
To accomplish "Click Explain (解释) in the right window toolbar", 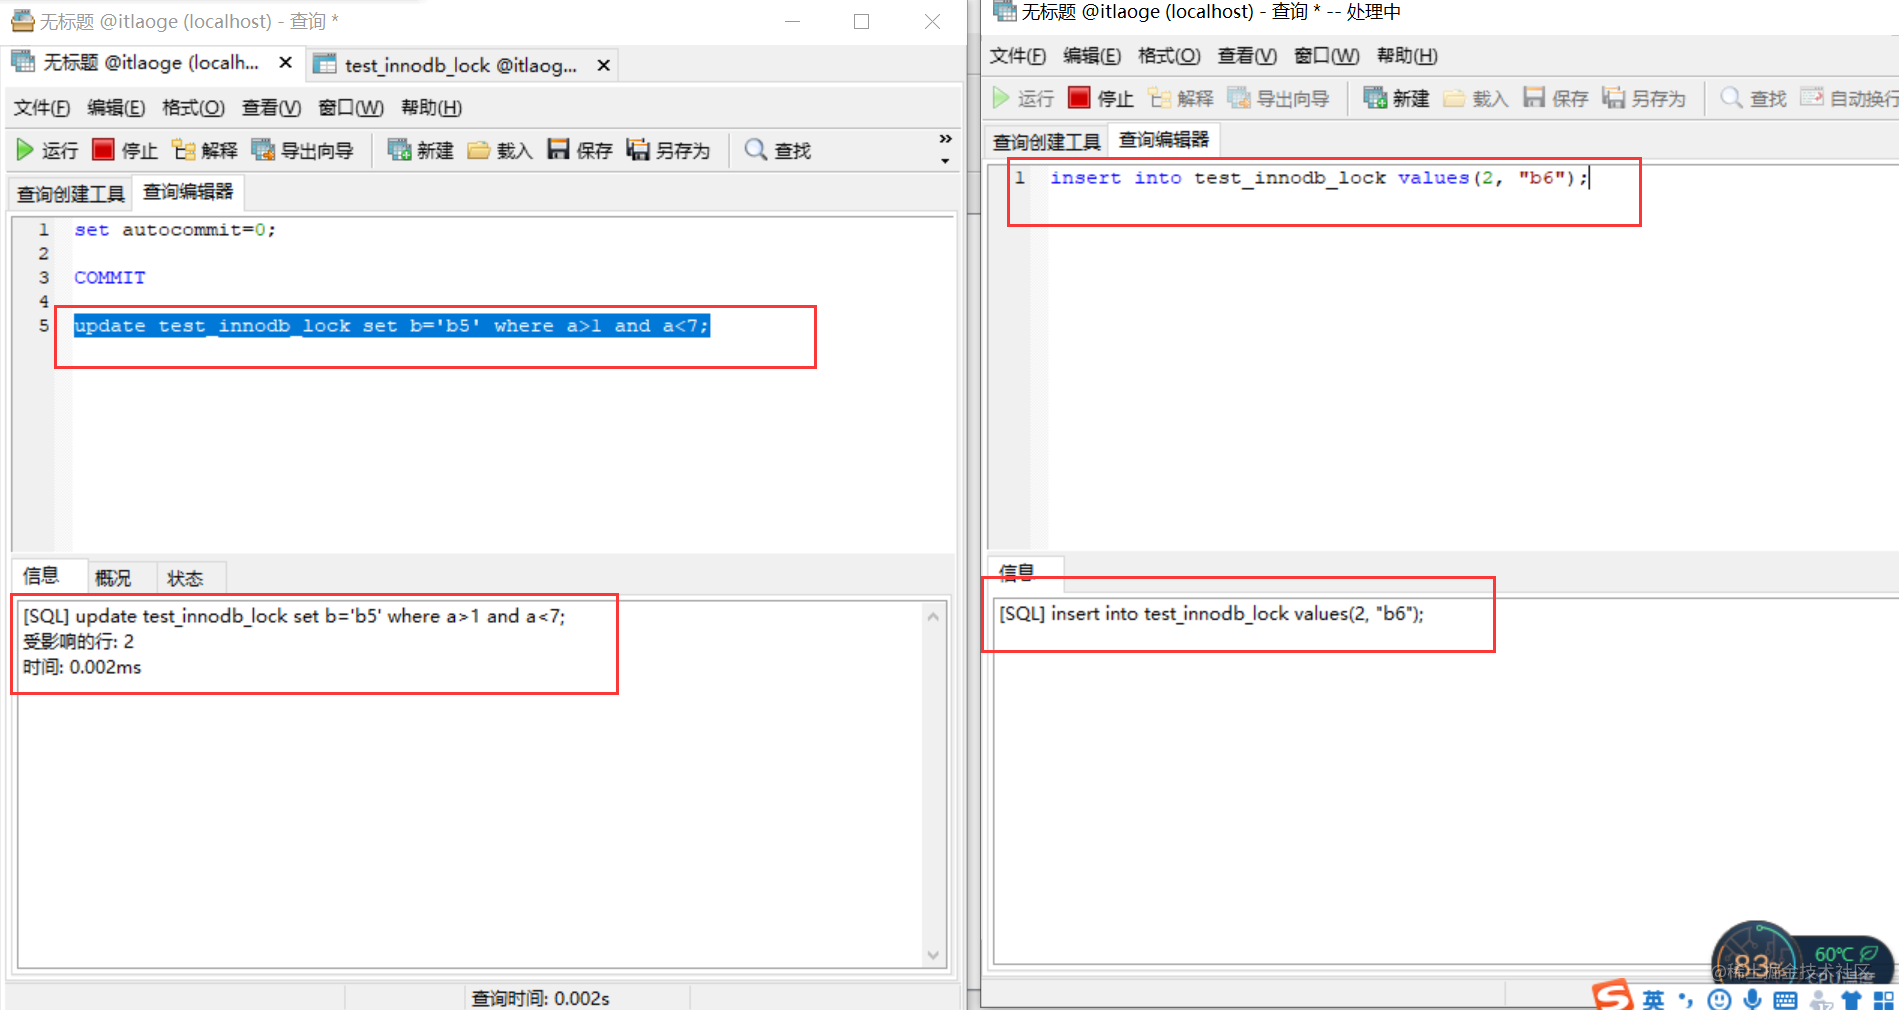I will [1181, 98].
